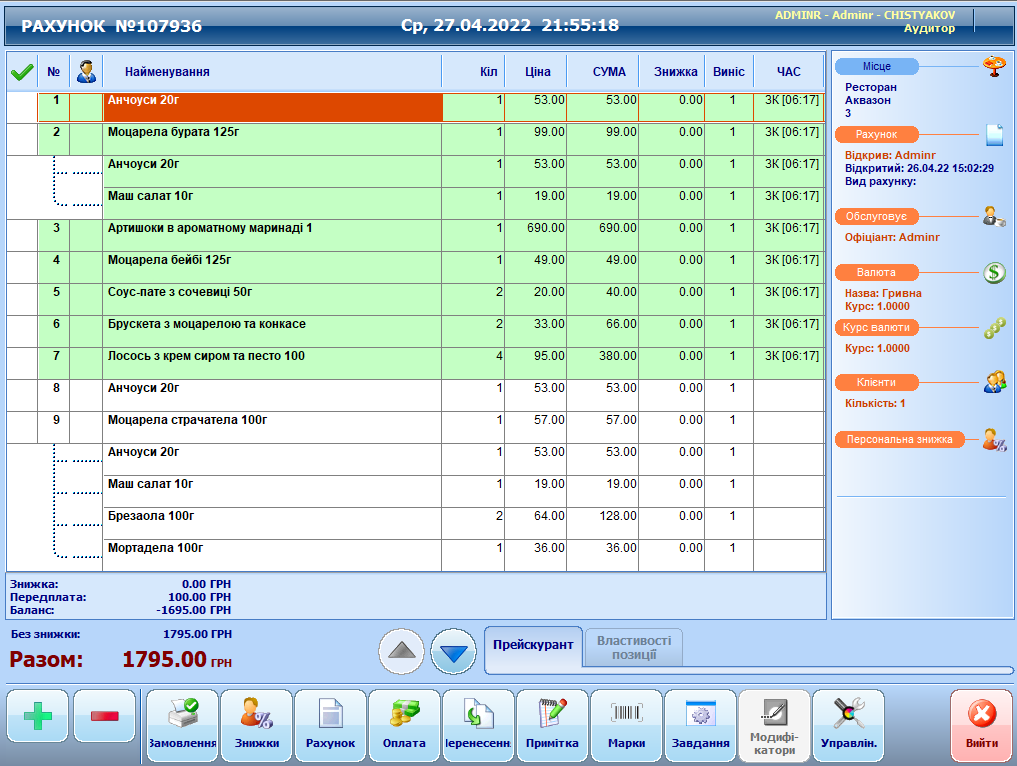Open the Замовлення printer button
The height and width of the screenshot is (766, 1017).
(182, 725)
